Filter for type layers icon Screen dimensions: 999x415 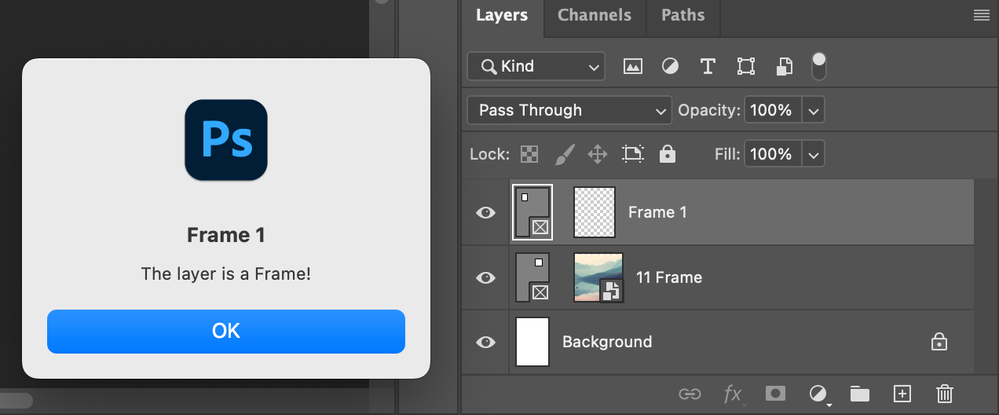[708, 67]
